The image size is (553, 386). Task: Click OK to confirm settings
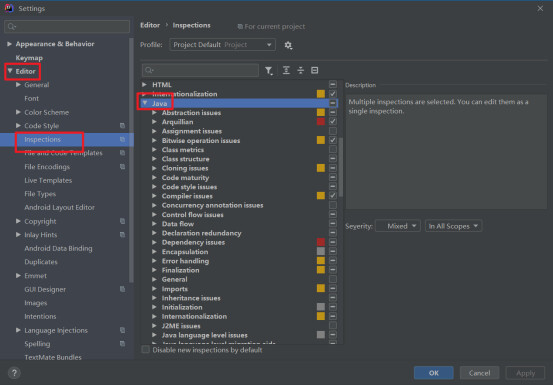point(433,373)
